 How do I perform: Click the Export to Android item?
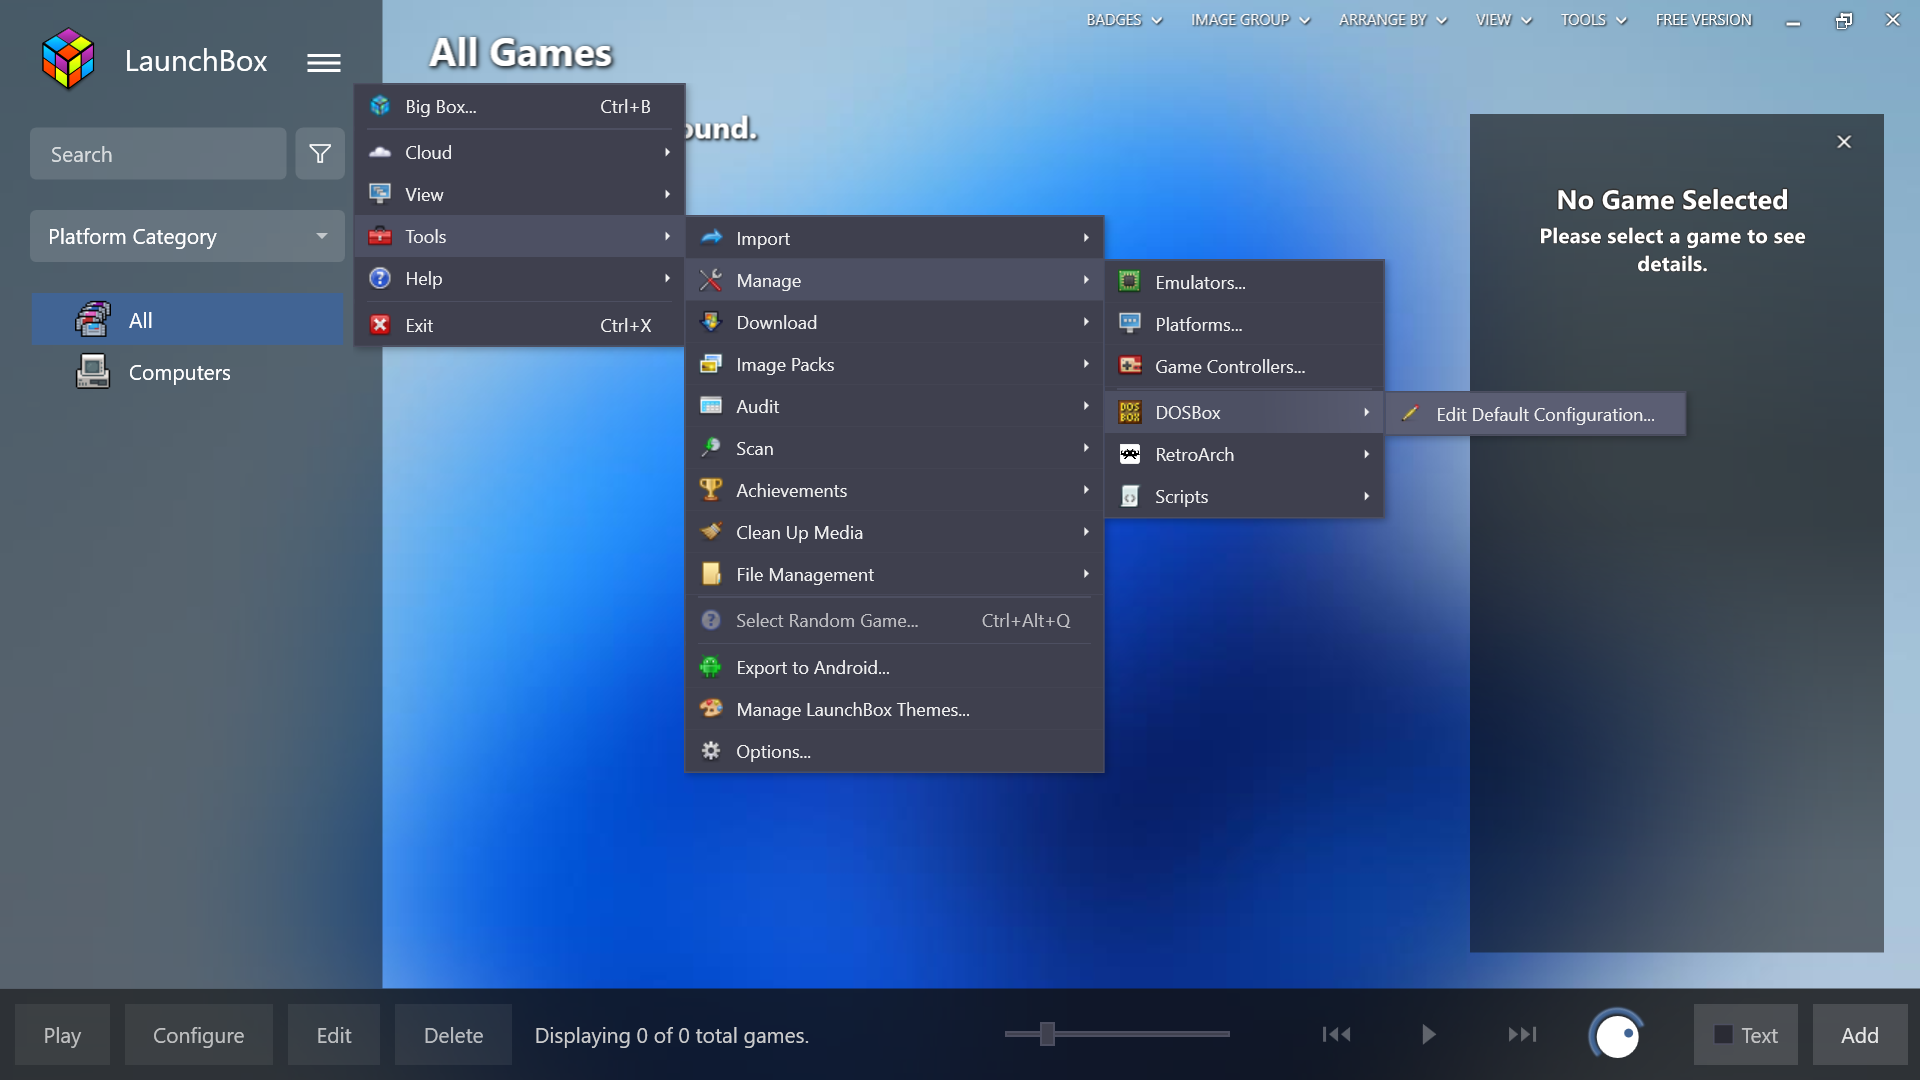tap(812, 667)
